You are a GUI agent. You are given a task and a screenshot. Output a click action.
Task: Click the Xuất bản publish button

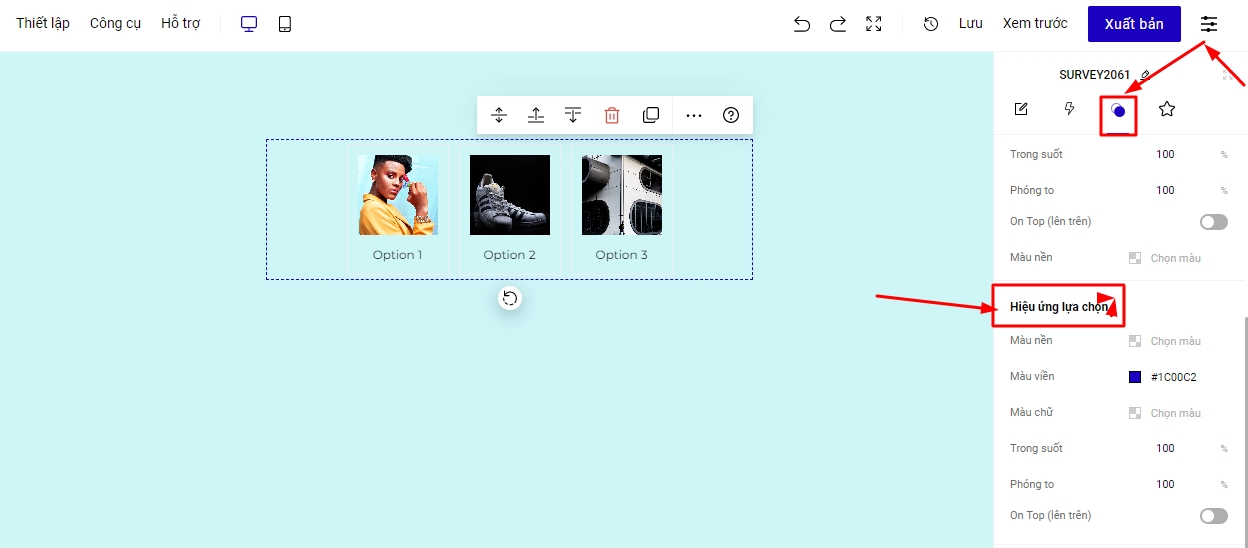click(1133, 24)
